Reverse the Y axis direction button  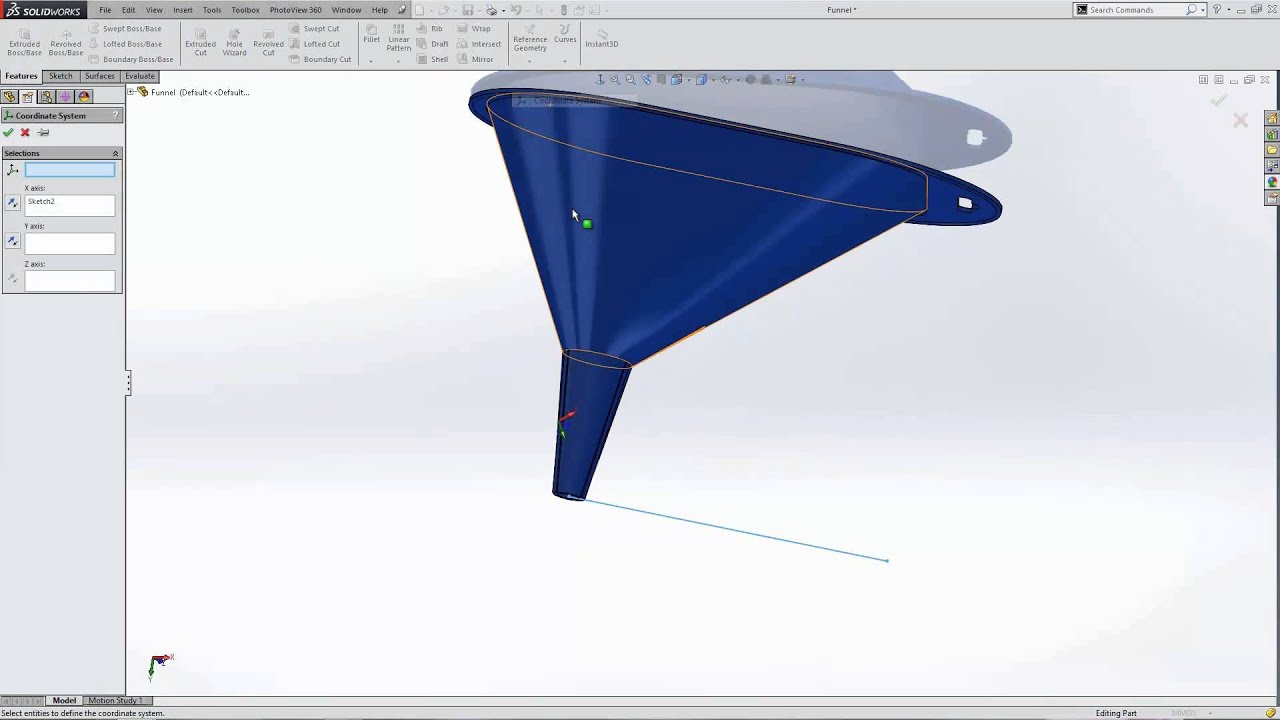13,241
